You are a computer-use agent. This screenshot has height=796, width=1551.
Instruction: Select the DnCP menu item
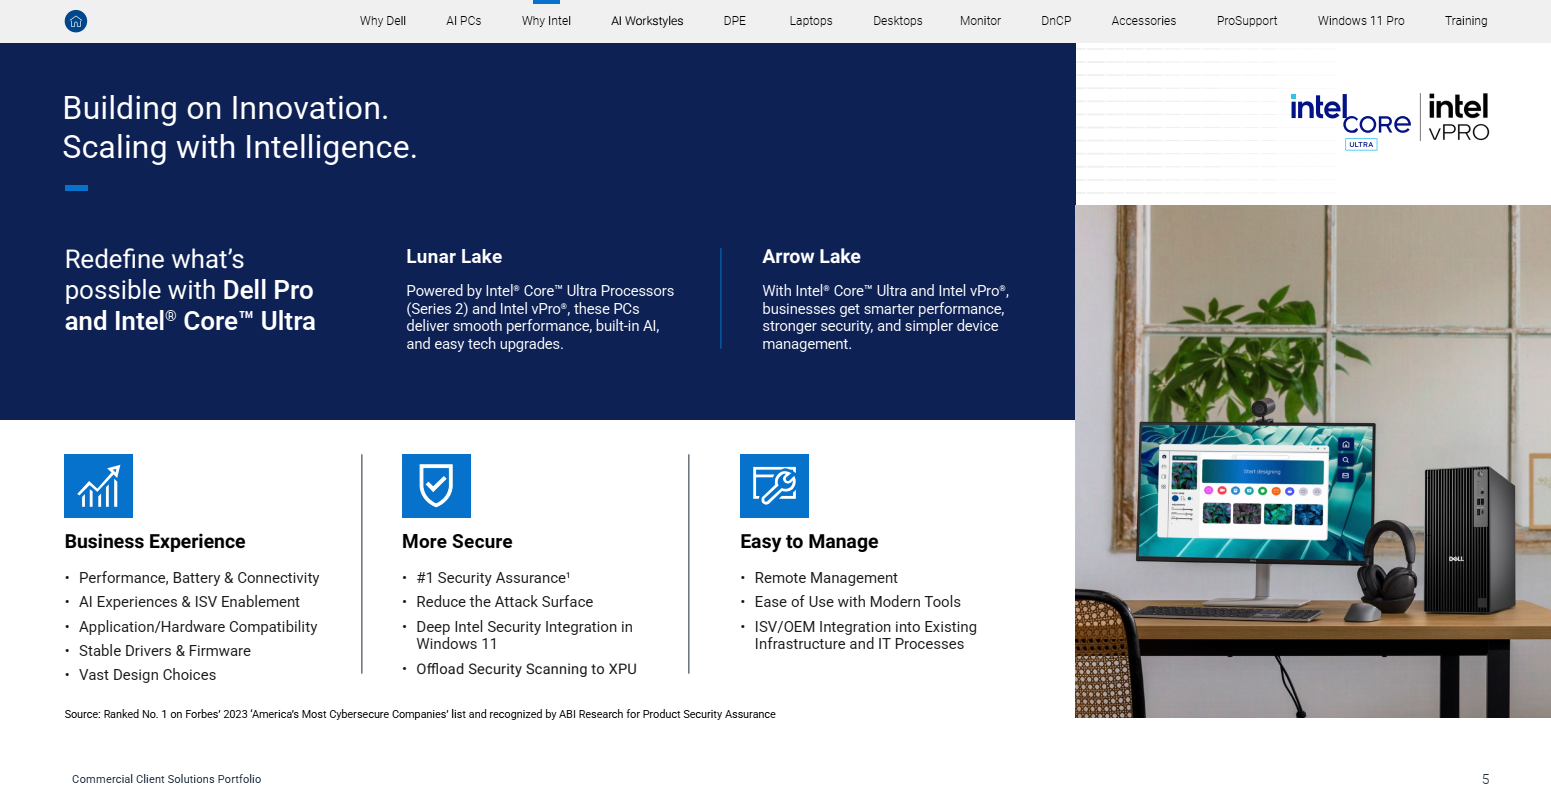pos(1056,21)
